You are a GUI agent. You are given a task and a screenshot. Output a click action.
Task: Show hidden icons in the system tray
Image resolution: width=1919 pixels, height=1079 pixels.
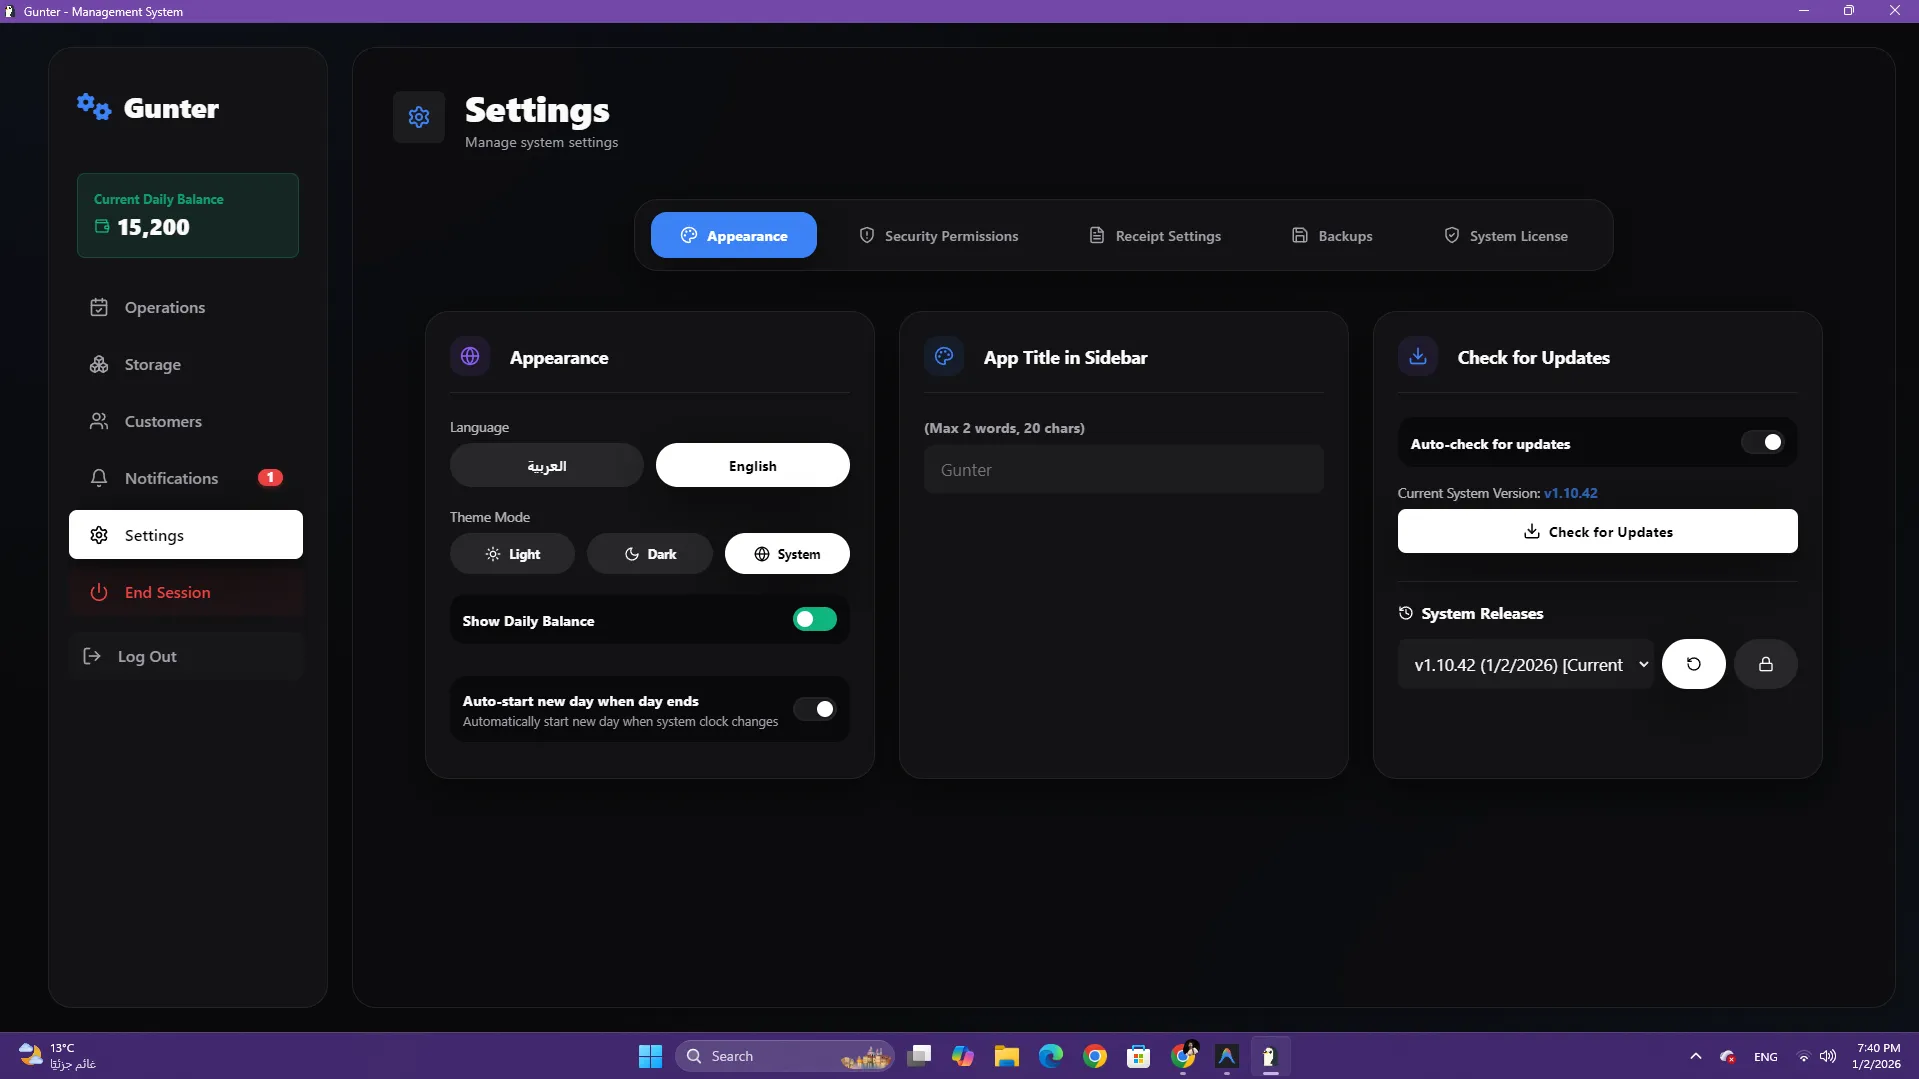click(x=1695, y=1056)
